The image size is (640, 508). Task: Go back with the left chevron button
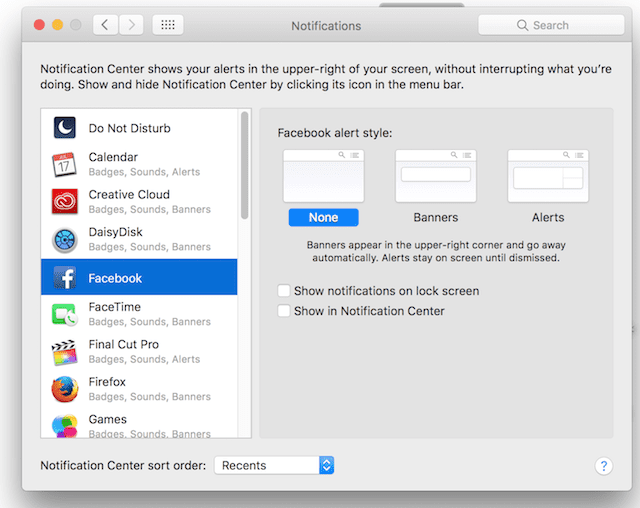105,25
